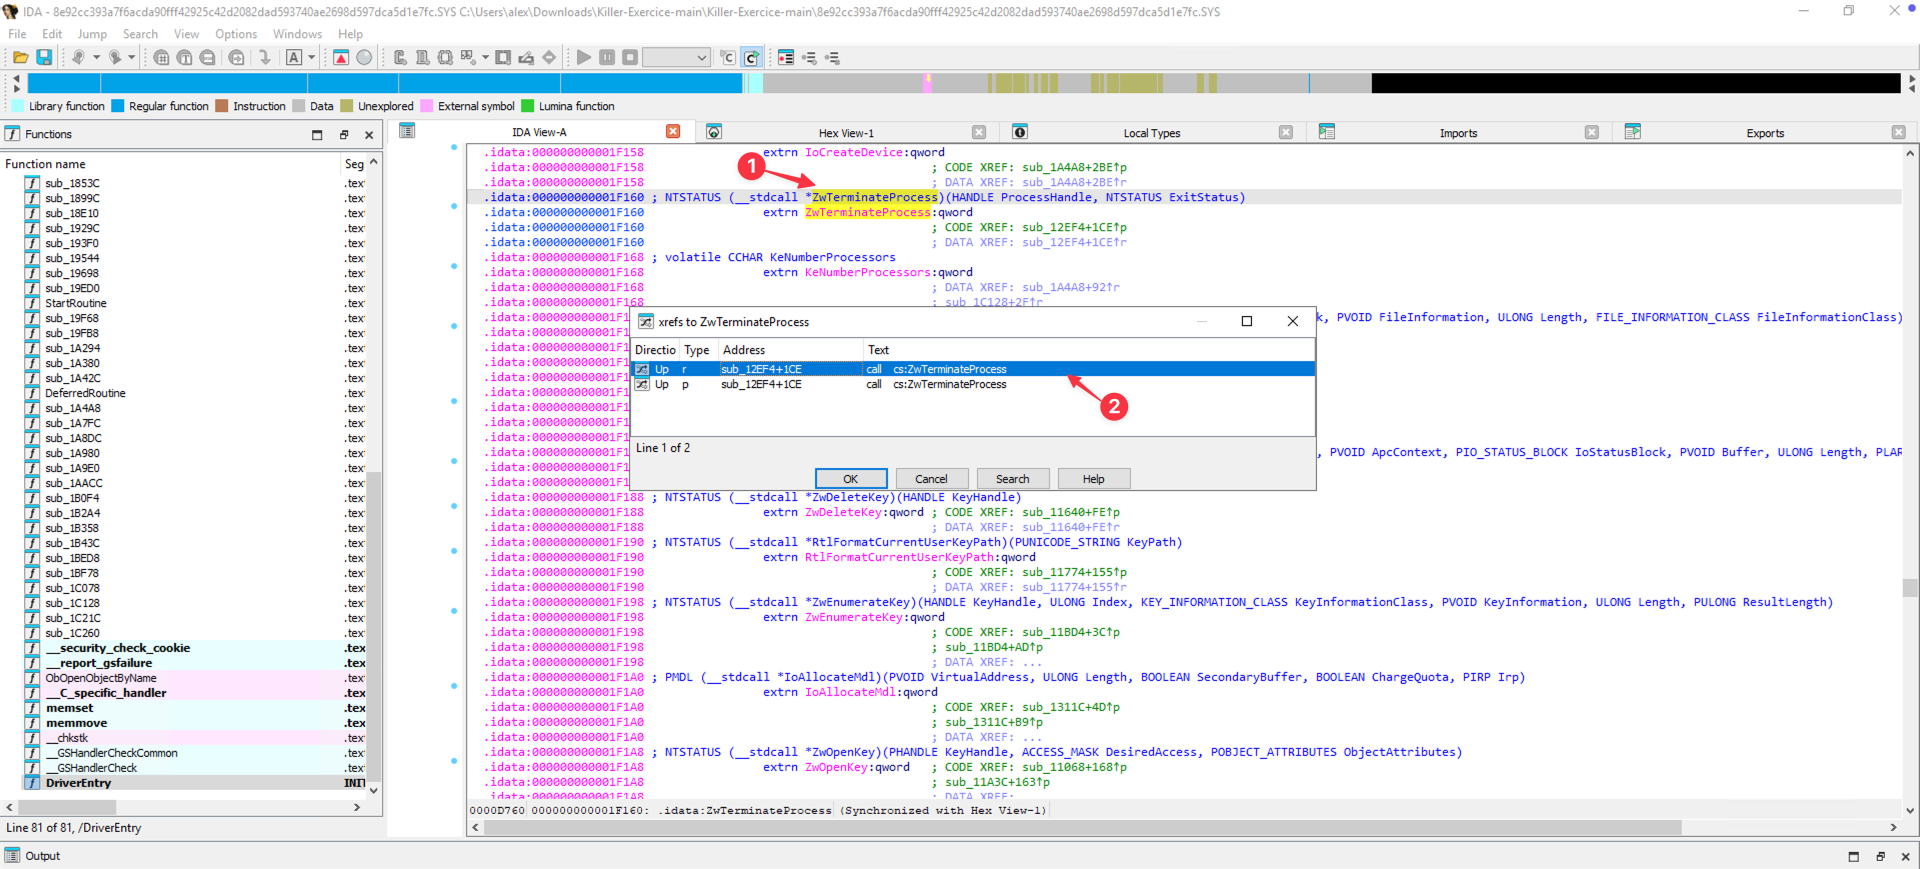Sort xrefs by Address column header
The width and height of the screenshot is (1920, 869).
tap(790, 350)
